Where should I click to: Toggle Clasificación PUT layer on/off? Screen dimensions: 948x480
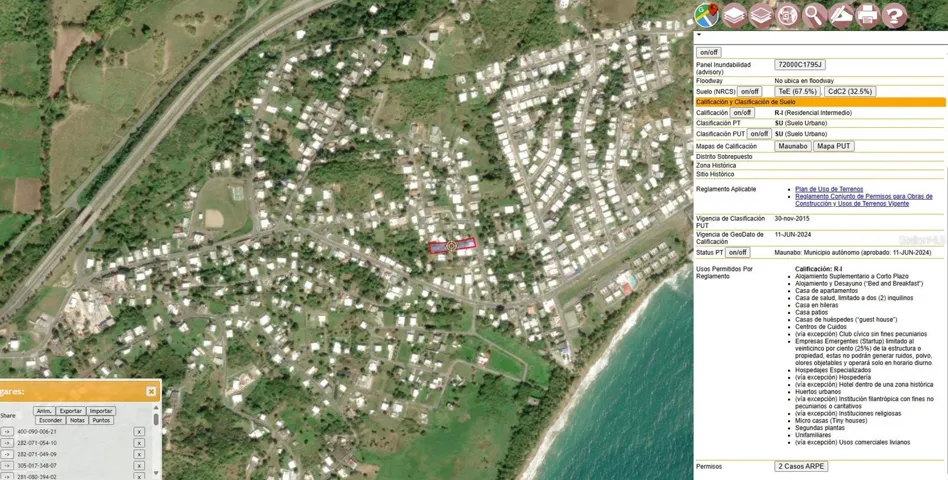(759, 134)
